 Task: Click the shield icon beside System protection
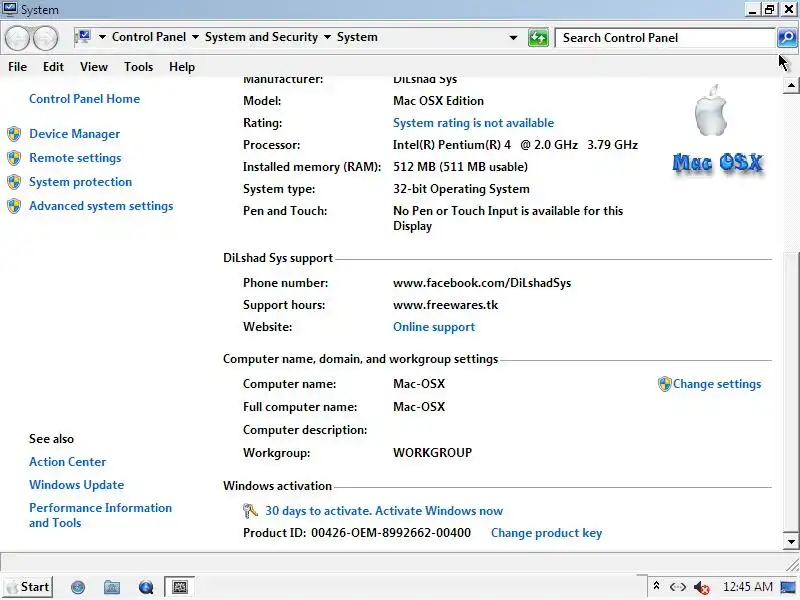pos(14,182)
